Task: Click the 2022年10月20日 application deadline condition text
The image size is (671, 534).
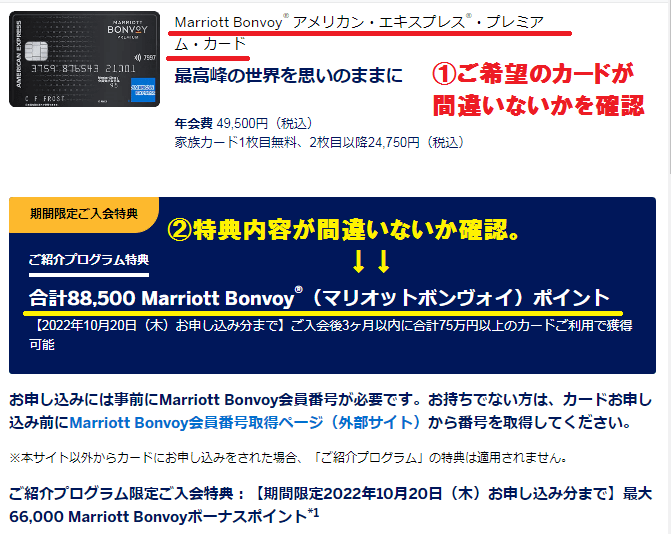Action: tap(330, 335)
